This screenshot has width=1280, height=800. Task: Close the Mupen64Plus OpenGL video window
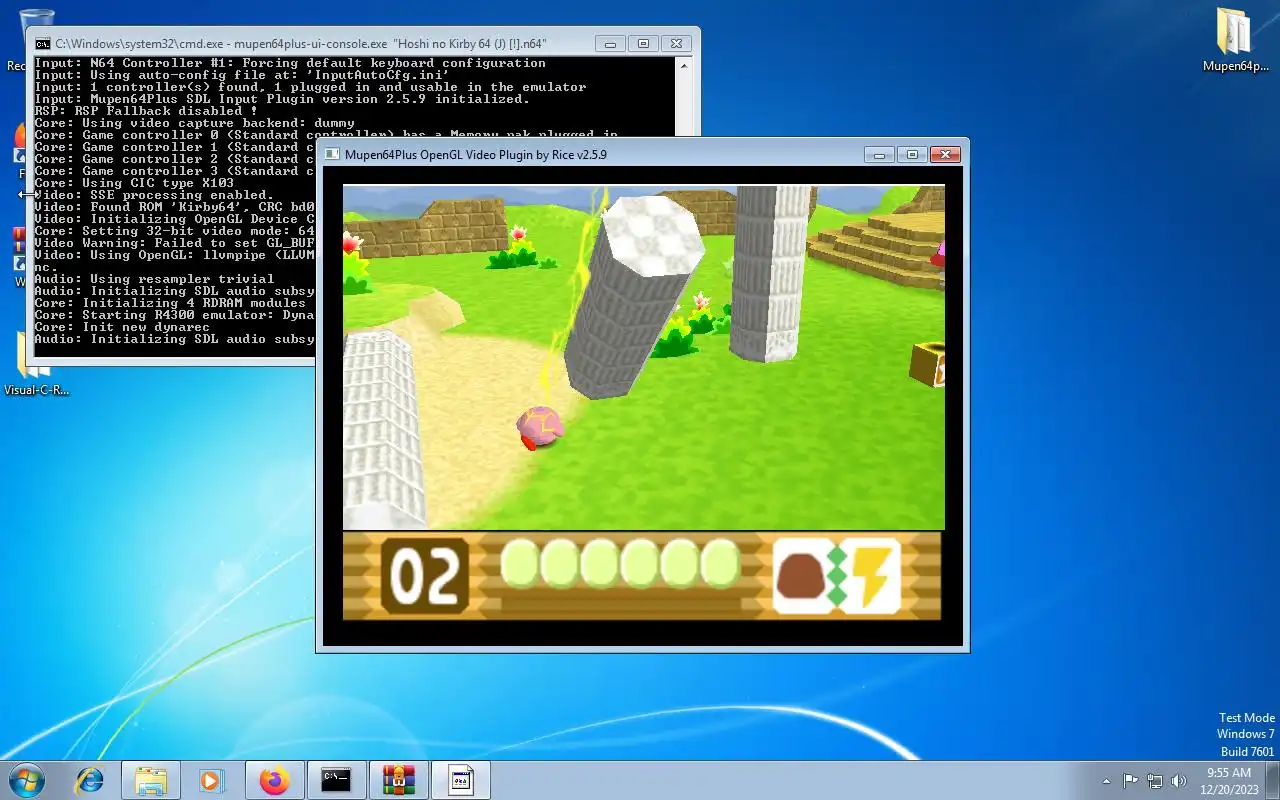945,155
